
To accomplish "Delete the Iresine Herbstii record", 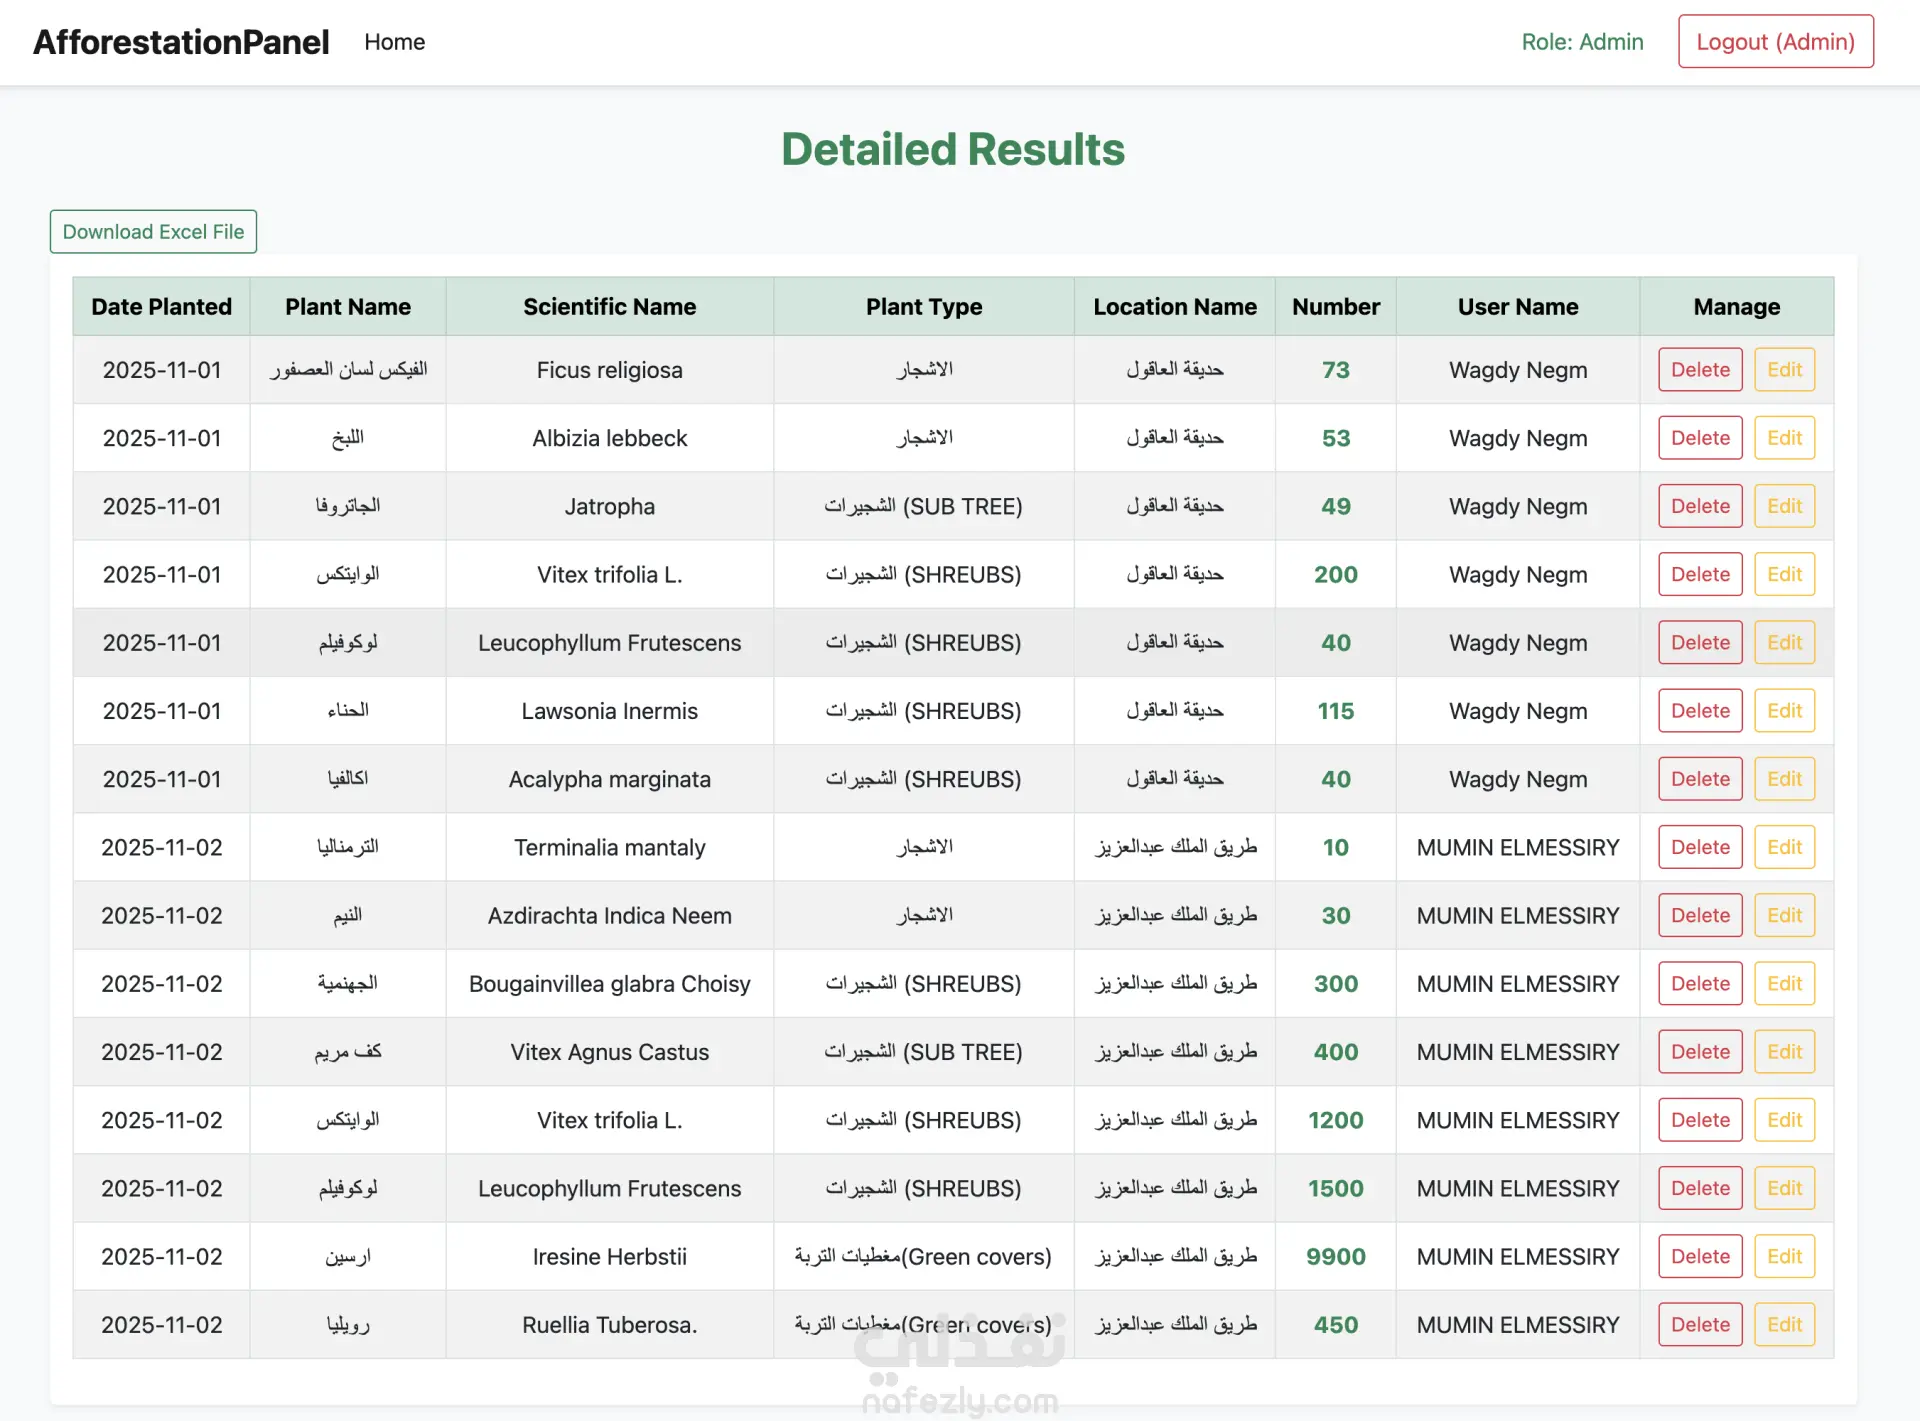I will tap(1699, 1256).
